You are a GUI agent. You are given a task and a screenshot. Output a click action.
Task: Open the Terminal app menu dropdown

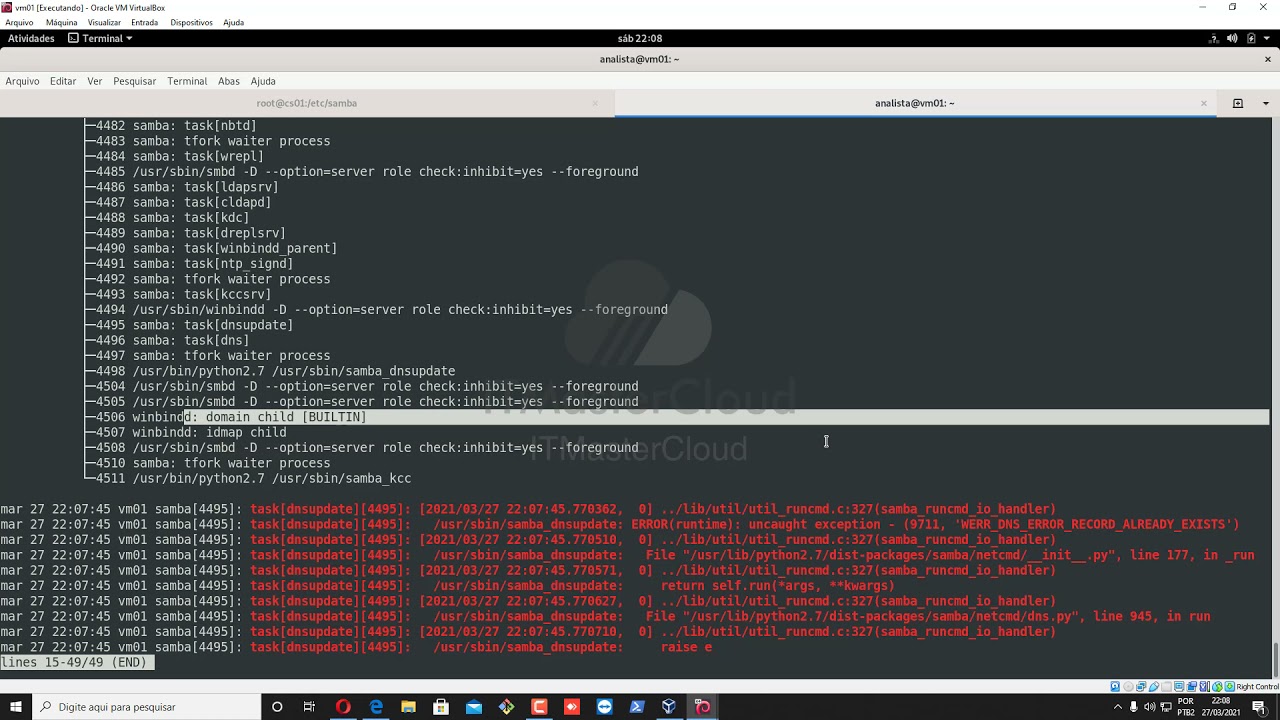pyautogui.click(x=100, y=38)
